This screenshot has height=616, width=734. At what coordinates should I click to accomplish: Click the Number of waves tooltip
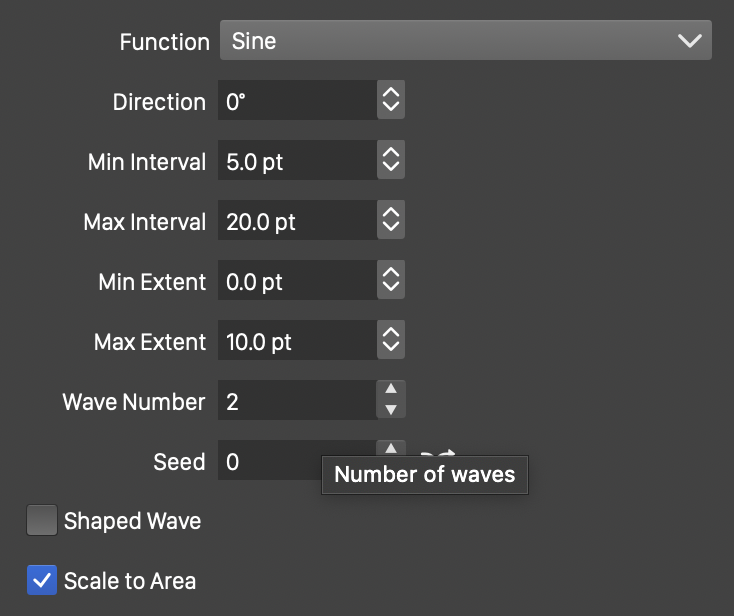tap(424, 474)
